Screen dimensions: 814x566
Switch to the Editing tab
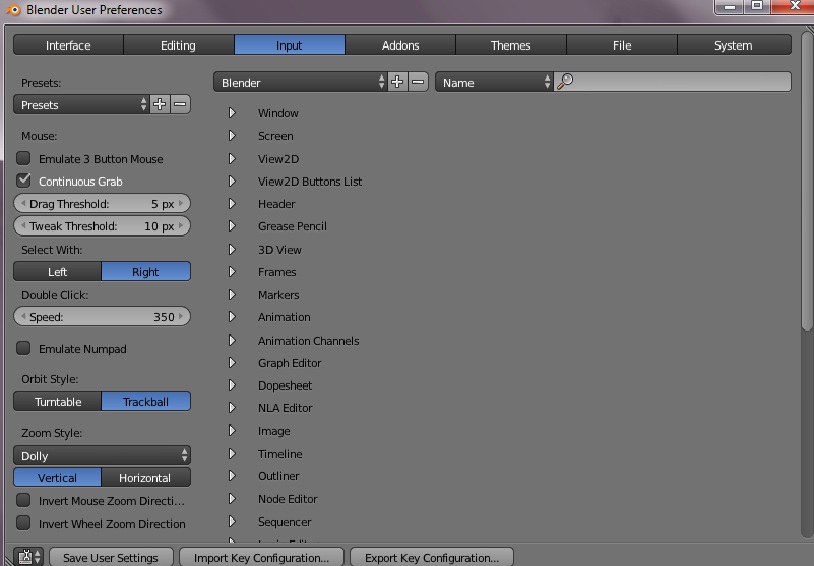179,45
